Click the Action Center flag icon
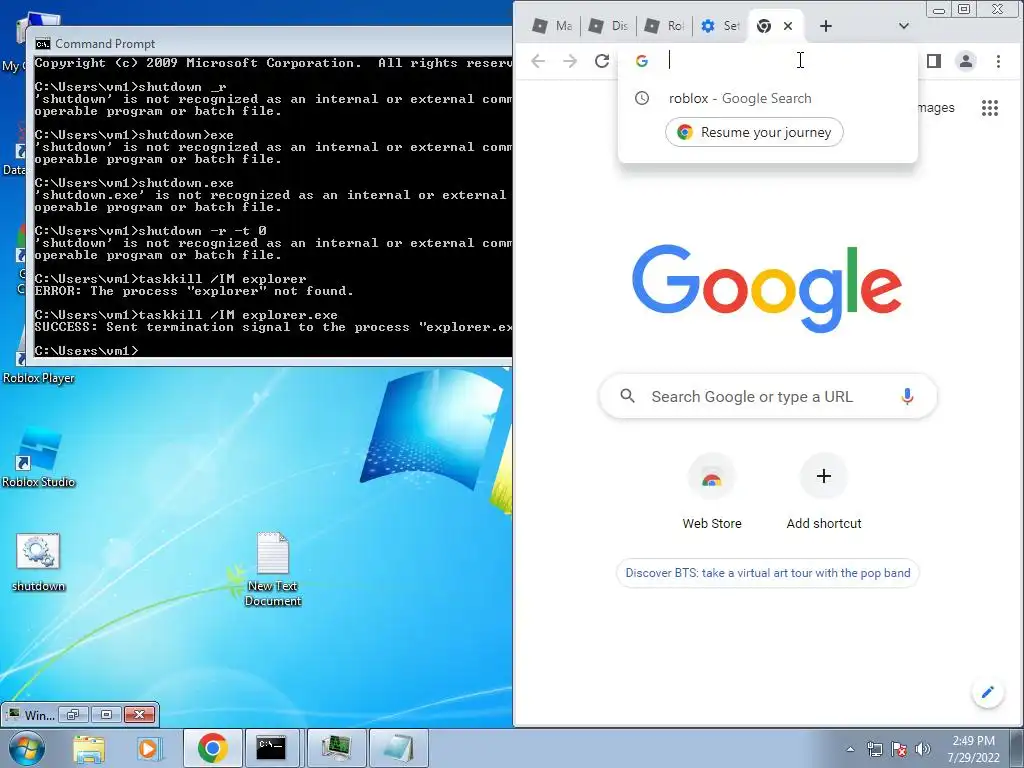 click(899, 749)
